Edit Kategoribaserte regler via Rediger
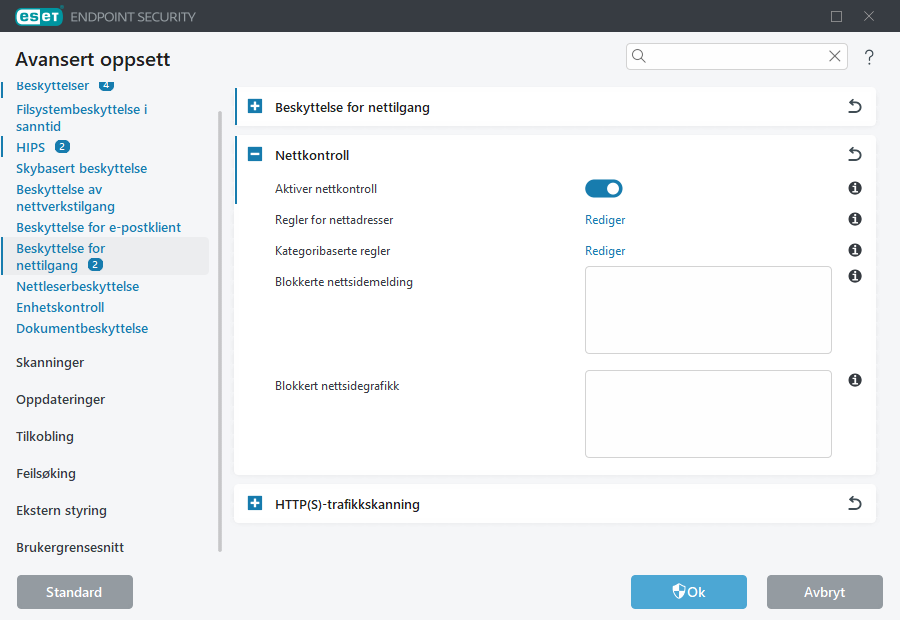Viewport: 900px width, 620px height. [x=605, y=251]
